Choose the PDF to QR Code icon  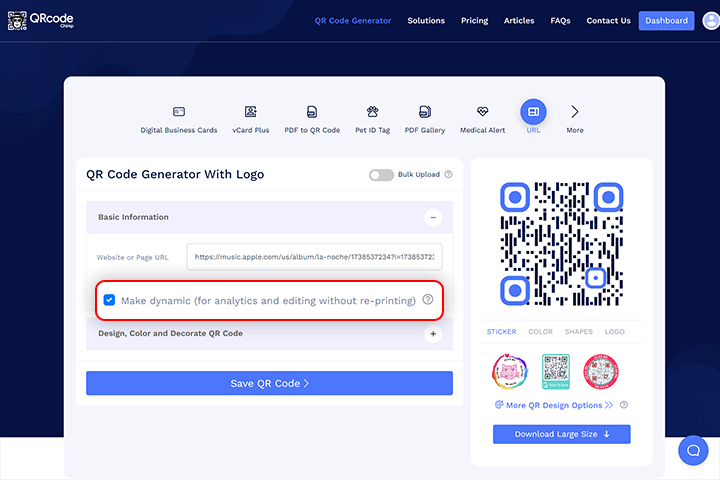tap(312, 112)
